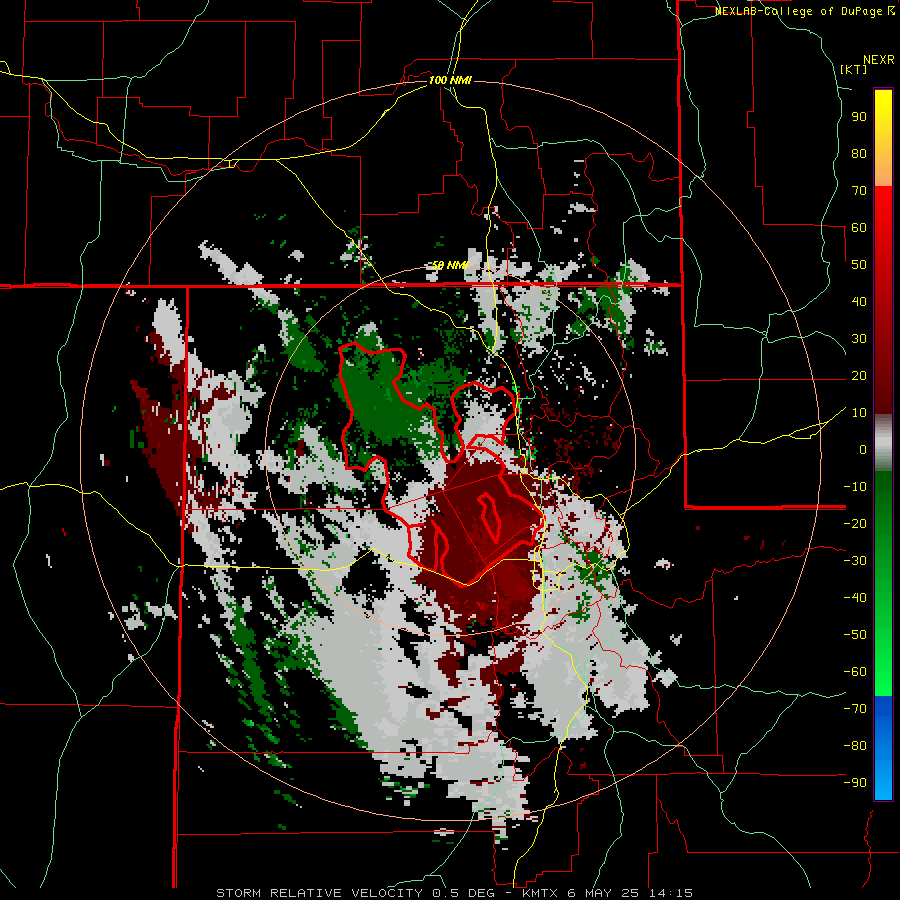The width and height of the screenshot is (900, 900).
Task: Select the 10 value on velocity scale
Action: (x=859, y=413)
